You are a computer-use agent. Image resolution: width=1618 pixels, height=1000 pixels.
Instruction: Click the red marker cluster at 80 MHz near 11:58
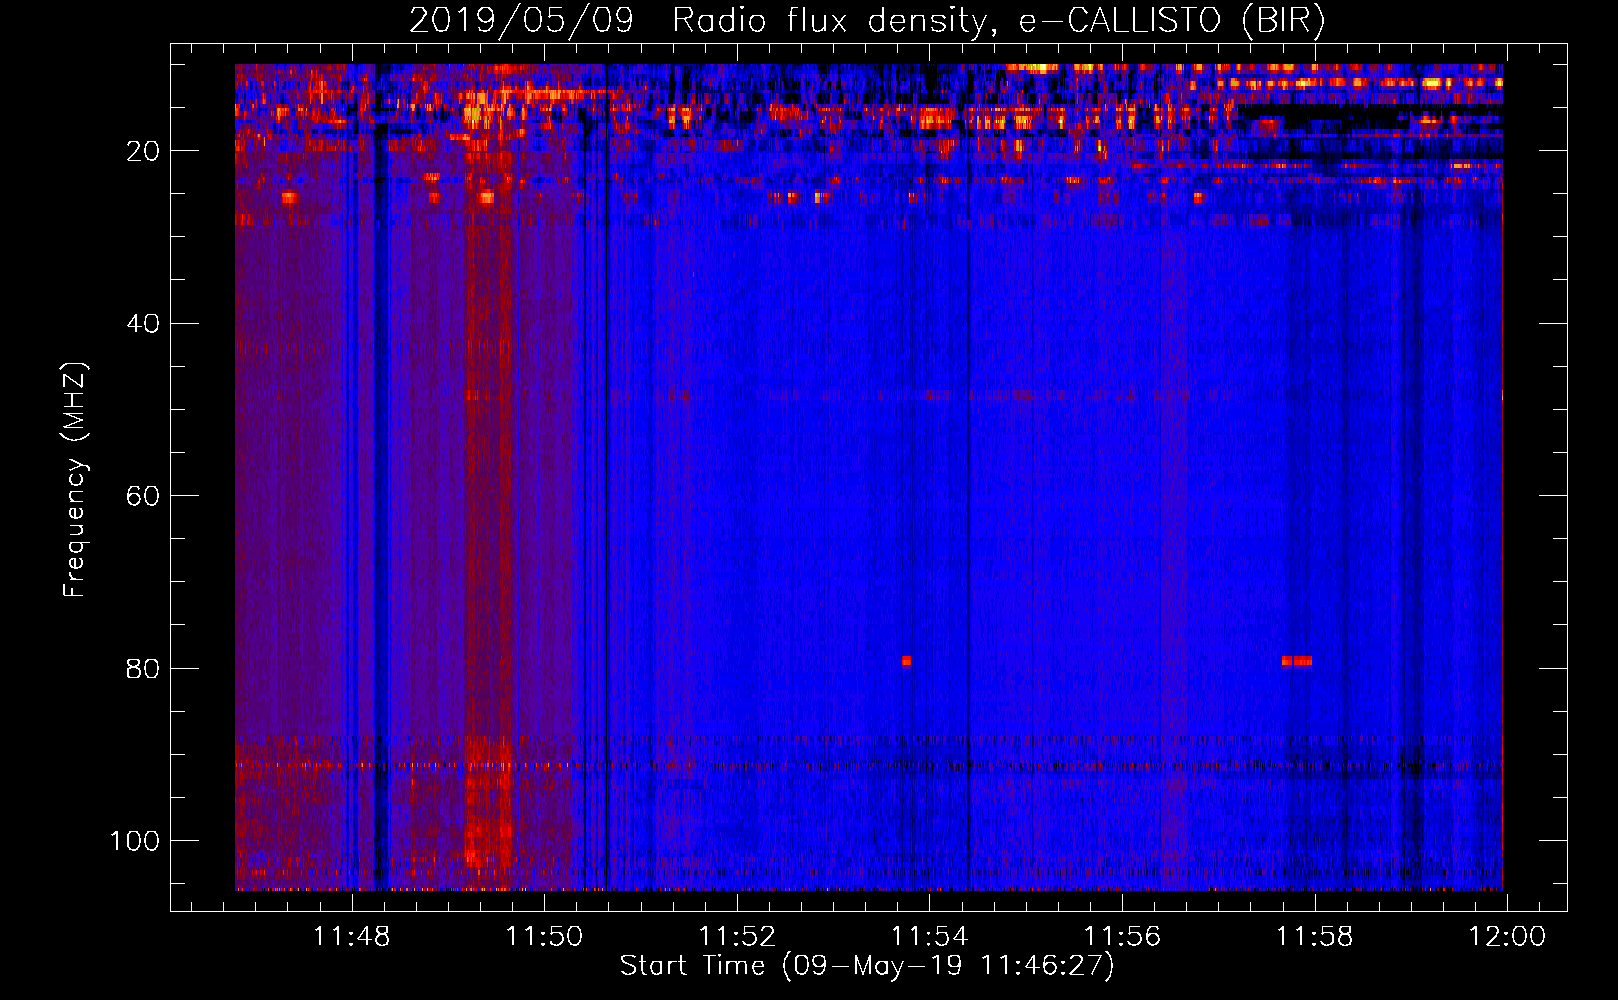[x=1297, y=661]
